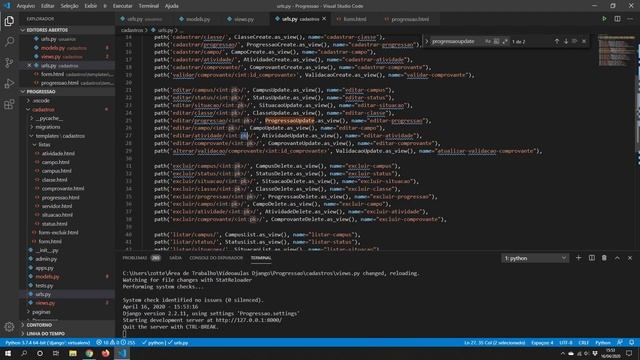Select Python interpreter in status bar
This screenshot has width=640, height=360.
48,342
